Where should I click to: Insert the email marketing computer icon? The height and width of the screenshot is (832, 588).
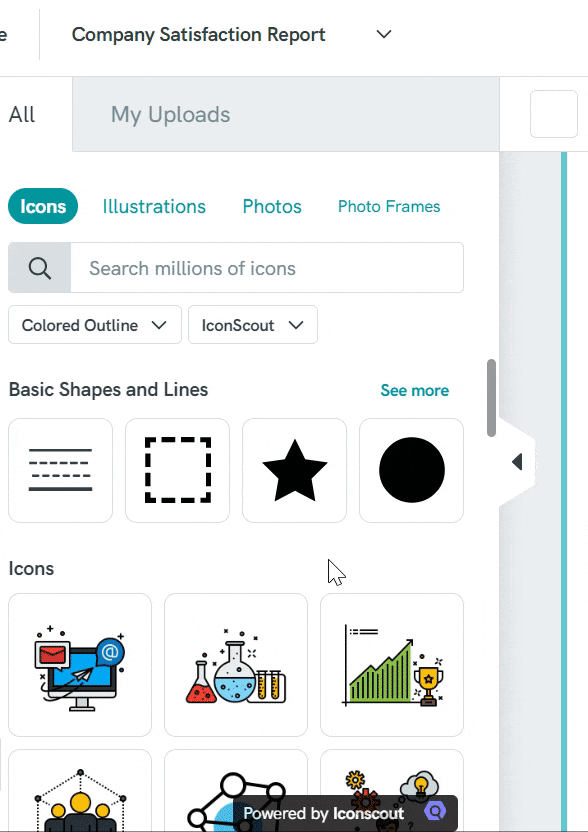[80, 664]
